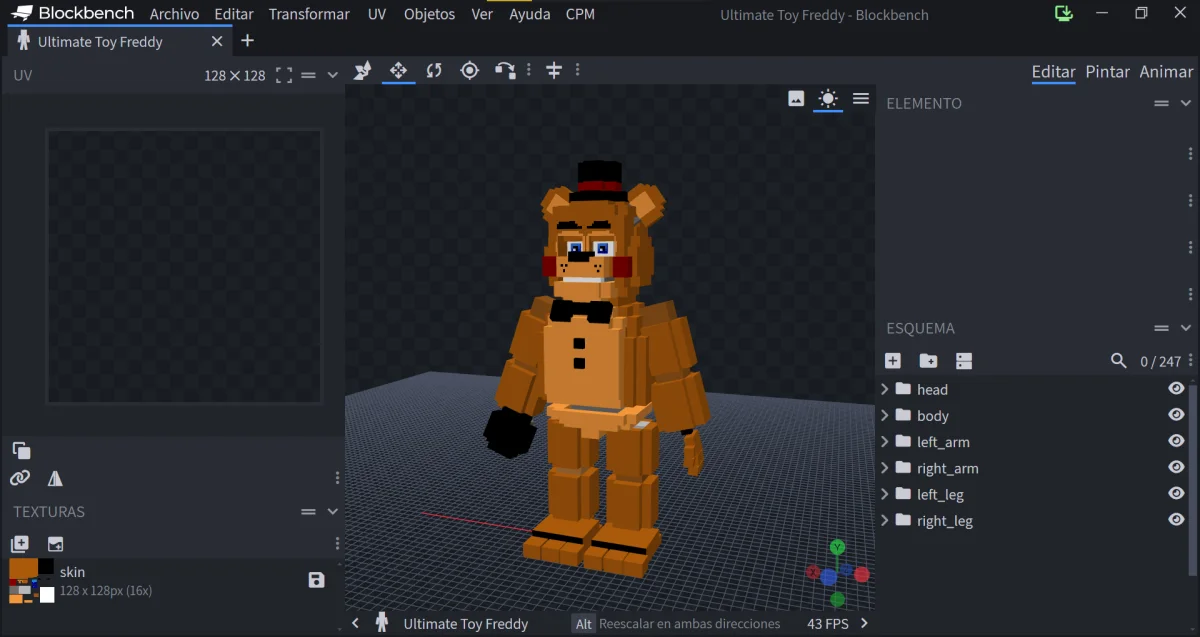This screenshot has width=1200, height=637.
Task: Open outliner toolbar three-dots options
Action: pos(1191,361)
